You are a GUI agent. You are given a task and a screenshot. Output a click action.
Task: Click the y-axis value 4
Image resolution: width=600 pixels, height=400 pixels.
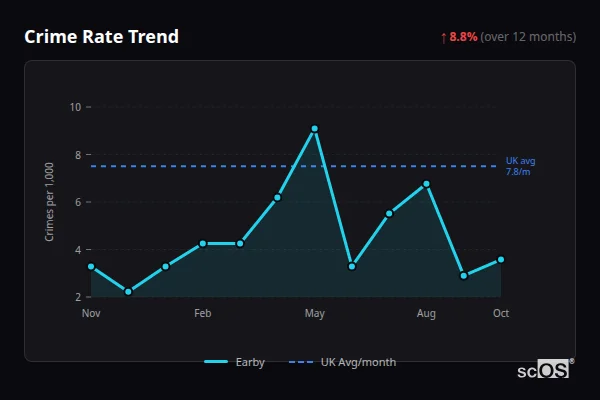[78, 250]
